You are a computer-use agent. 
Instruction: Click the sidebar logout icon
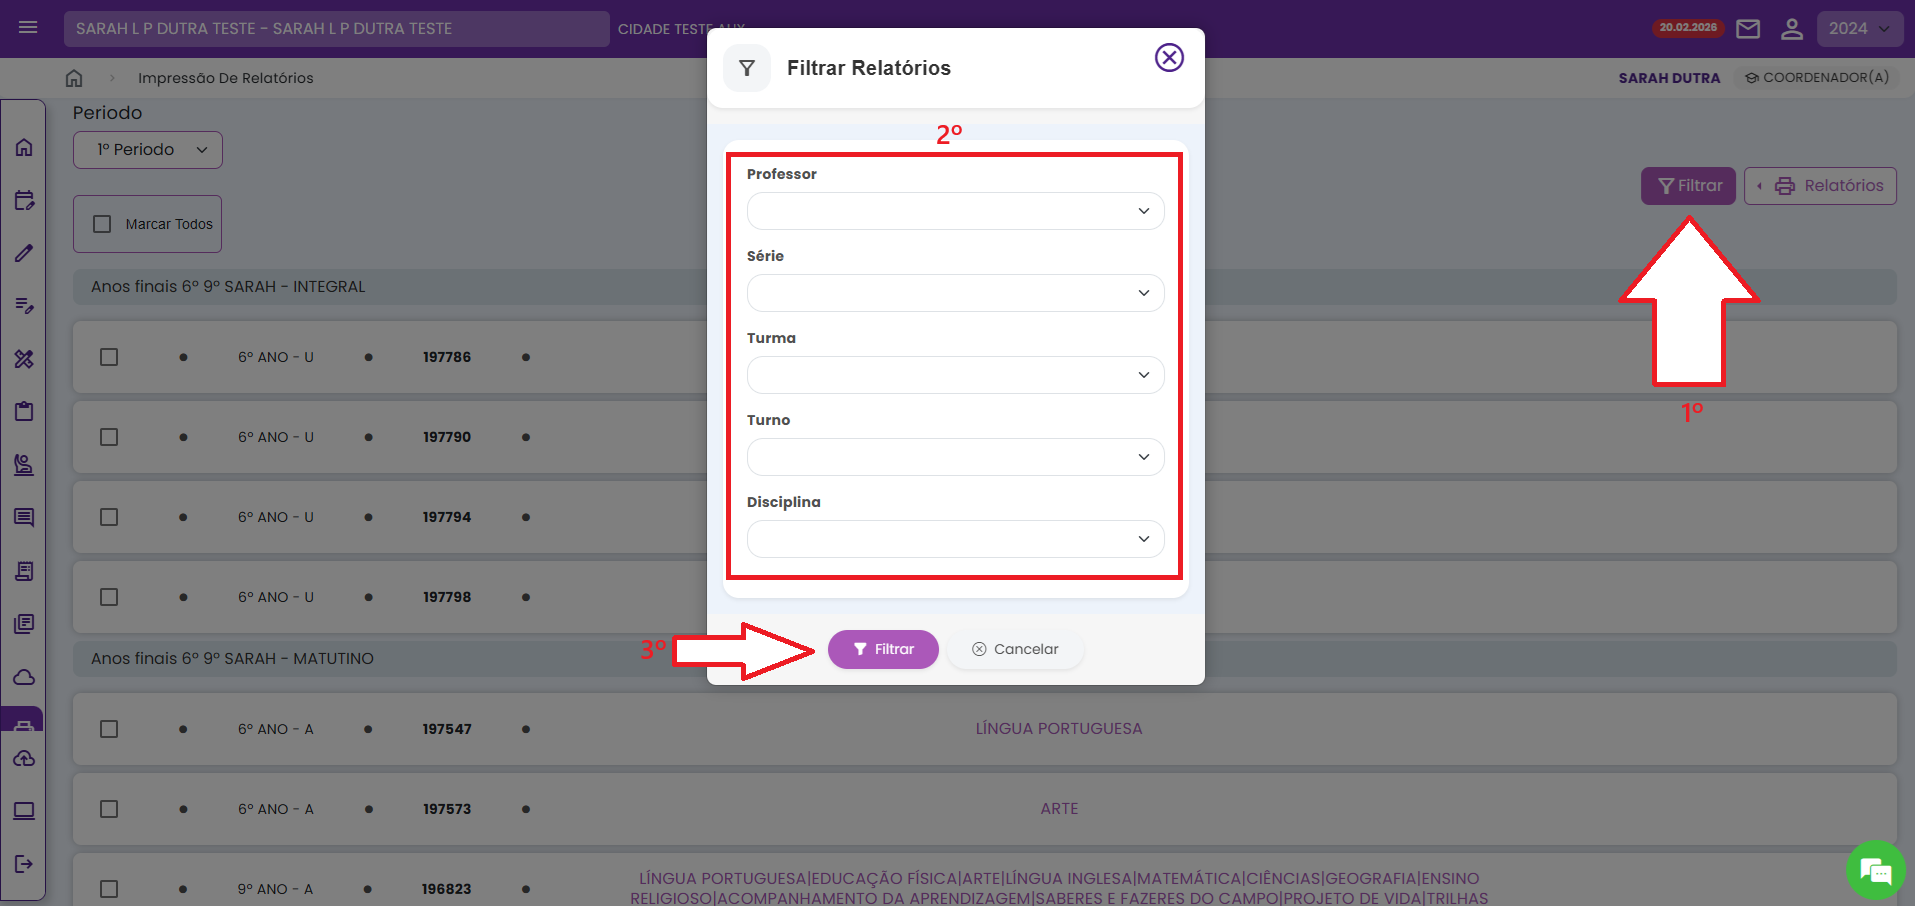pyautogui.click(x=24, y=864)
